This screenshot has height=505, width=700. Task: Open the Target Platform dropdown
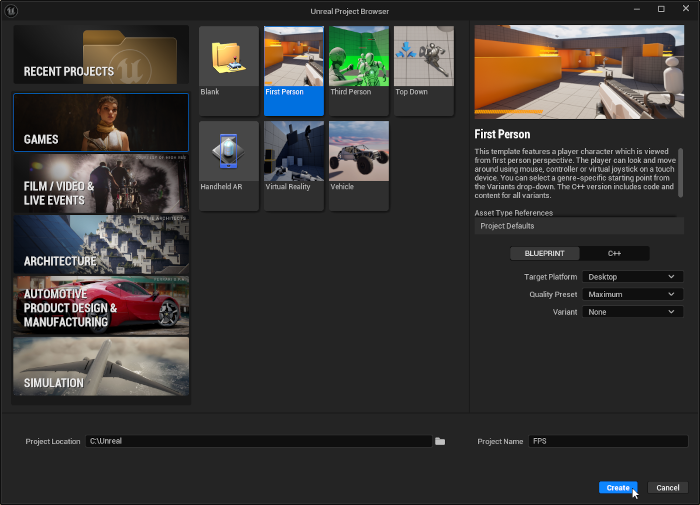coord(631,277)
